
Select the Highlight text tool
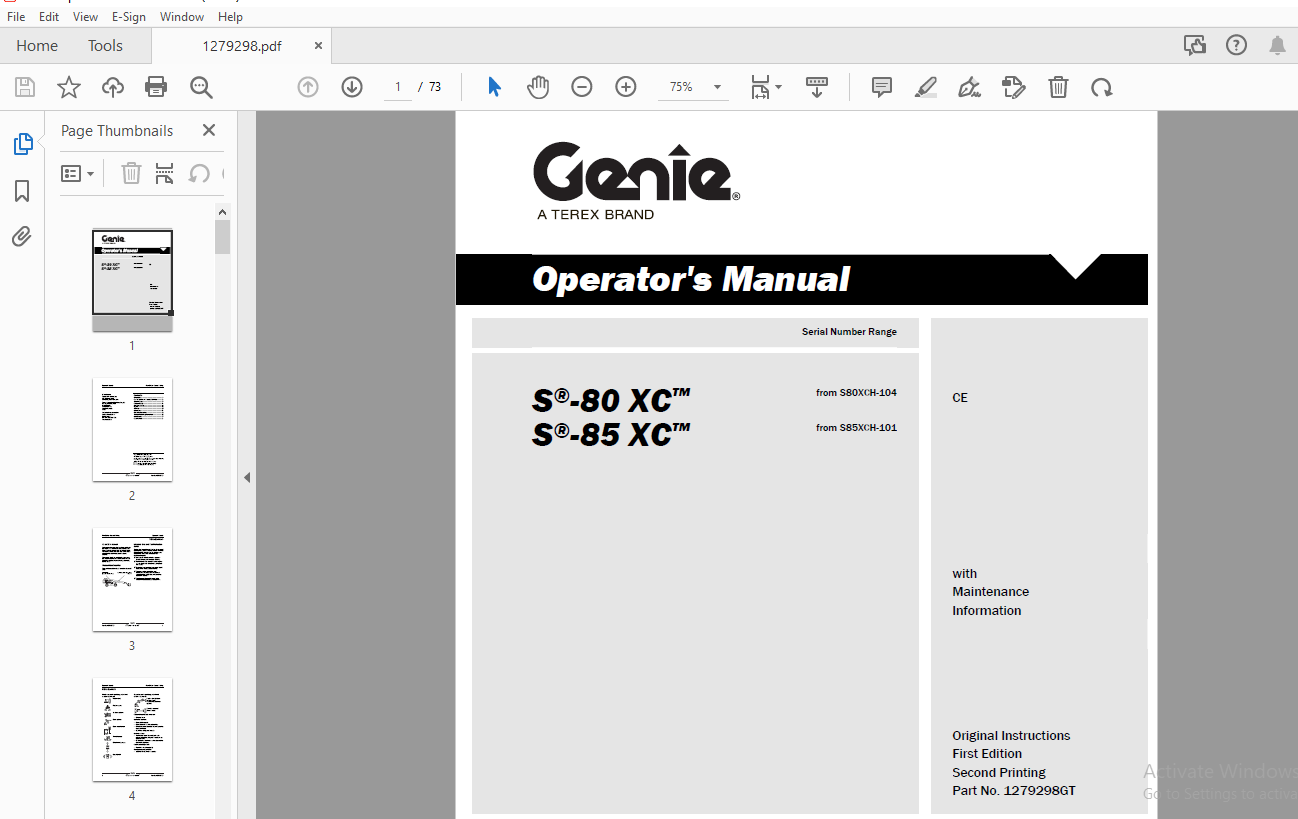coord(926,87)
